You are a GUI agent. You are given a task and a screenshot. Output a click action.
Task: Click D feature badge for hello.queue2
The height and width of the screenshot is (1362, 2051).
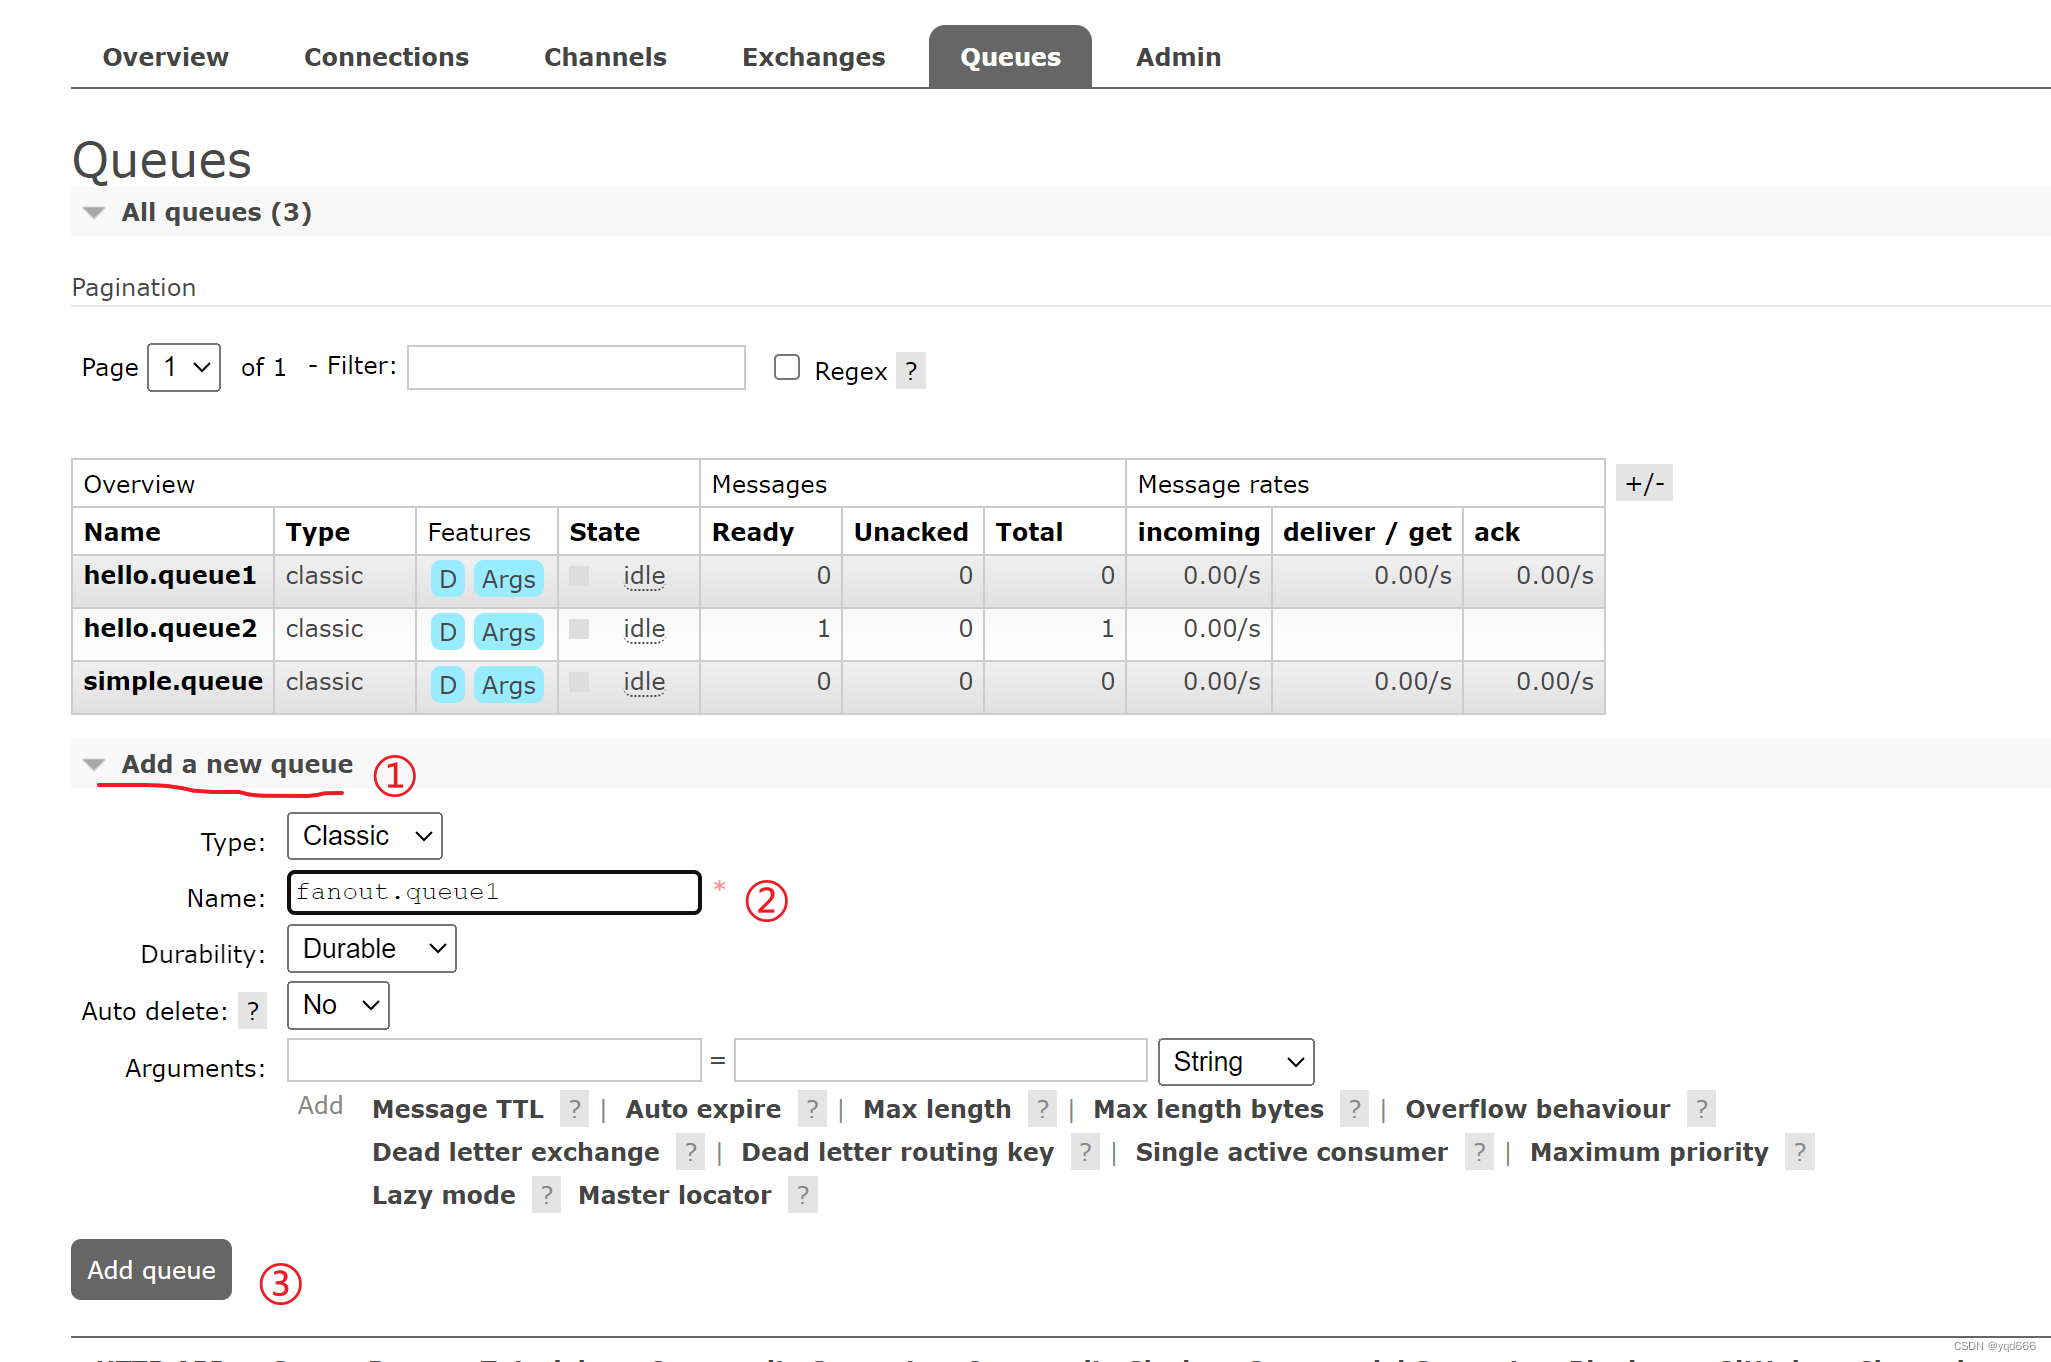pos(447,632)
